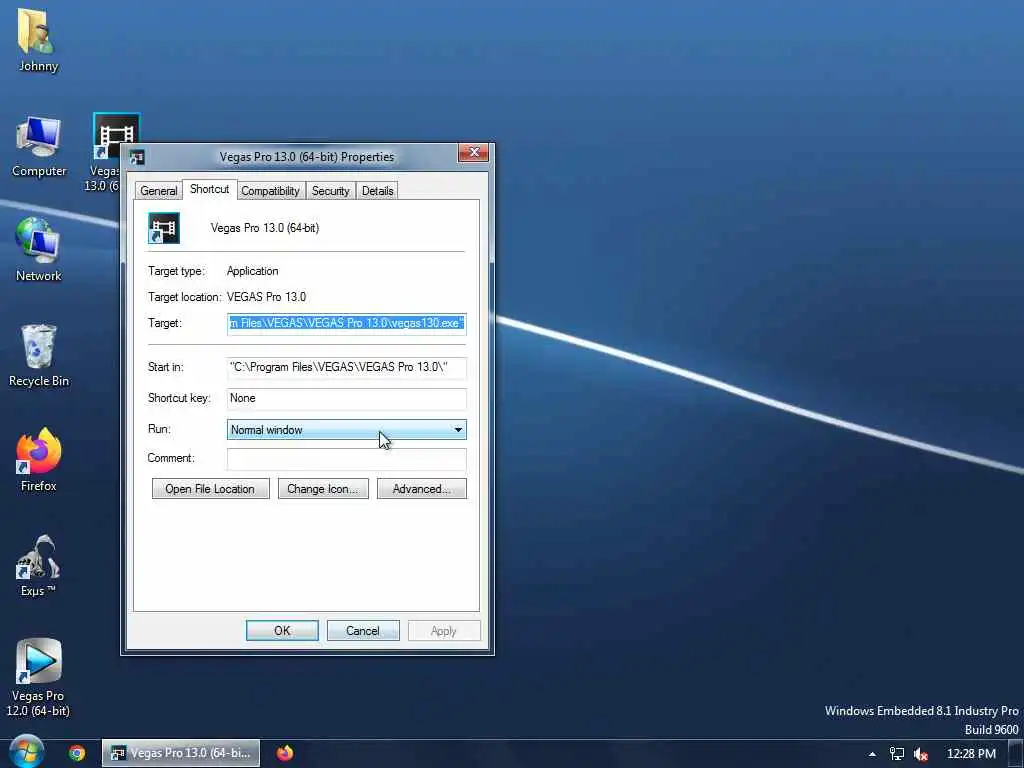Screen dimensions: 1024x768
Task: Cancel the Properties dialog
Action: click(363, 631)
